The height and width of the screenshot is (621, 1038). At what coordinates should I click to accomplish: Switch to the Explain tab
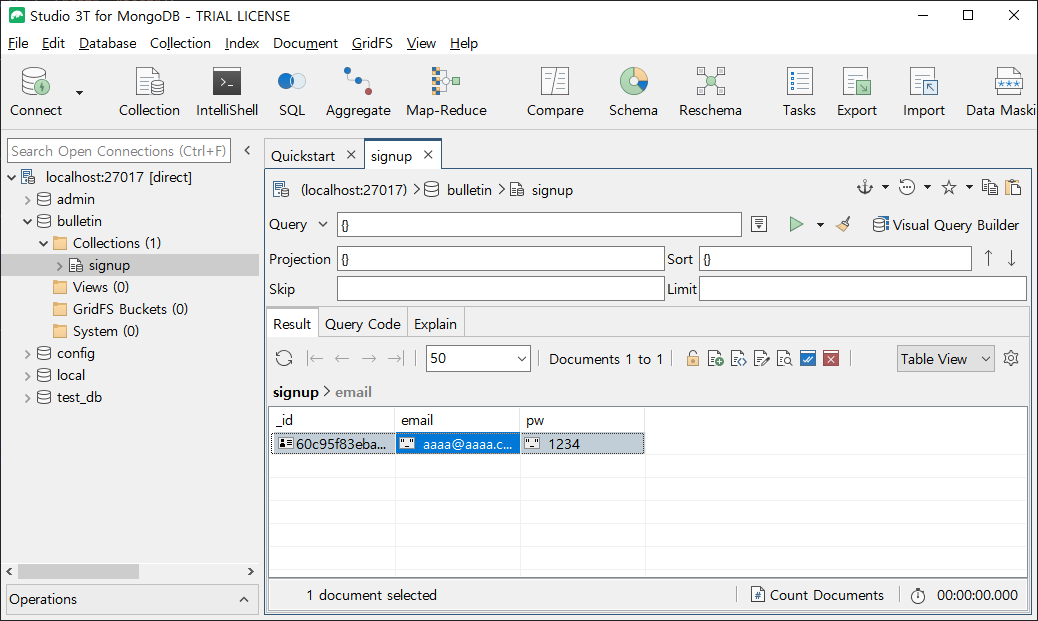click(435, 324)
